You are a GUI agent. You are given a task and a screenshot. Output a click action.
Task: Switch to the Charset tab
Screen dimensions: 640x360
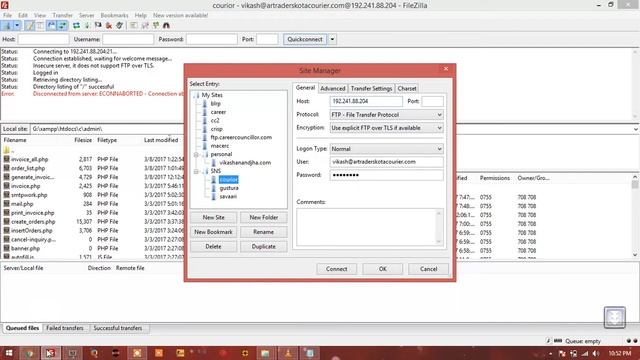[407, 88]
